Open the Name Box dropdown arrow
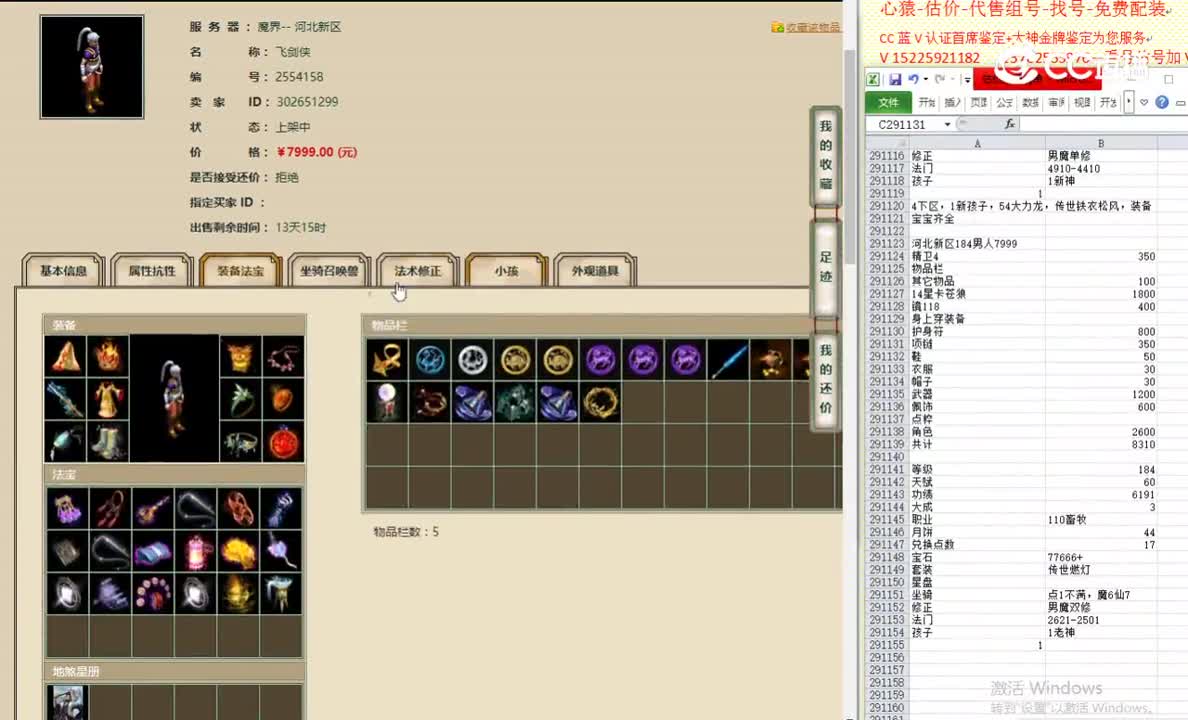The image size is (1188, 720). [947, 123]
